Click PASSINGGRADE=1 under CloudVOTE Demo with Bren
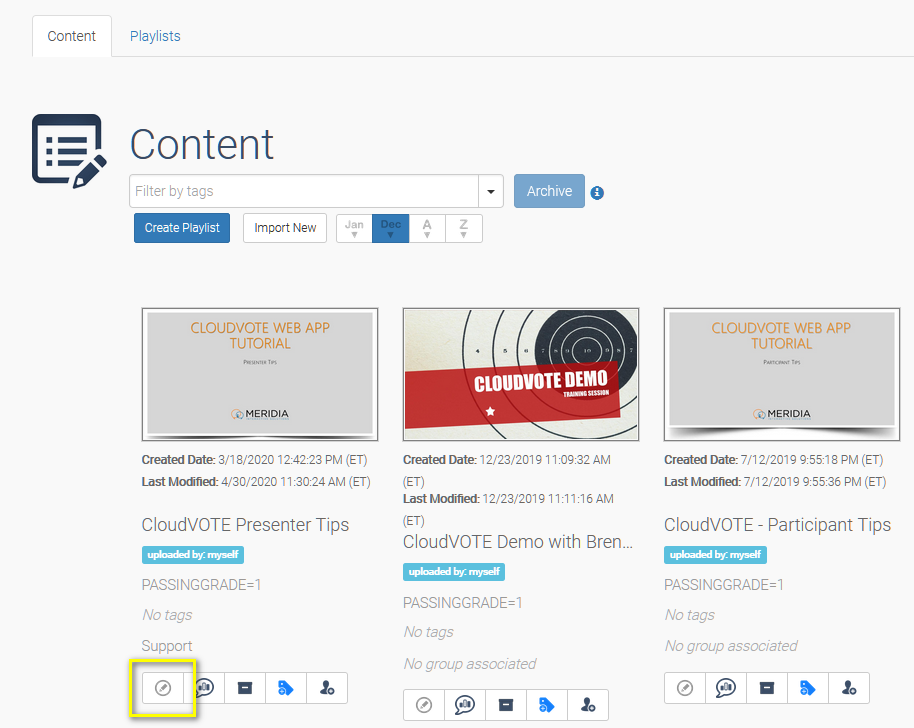The width and height of the screenshot is (914, 728). (x=463, y=603)
